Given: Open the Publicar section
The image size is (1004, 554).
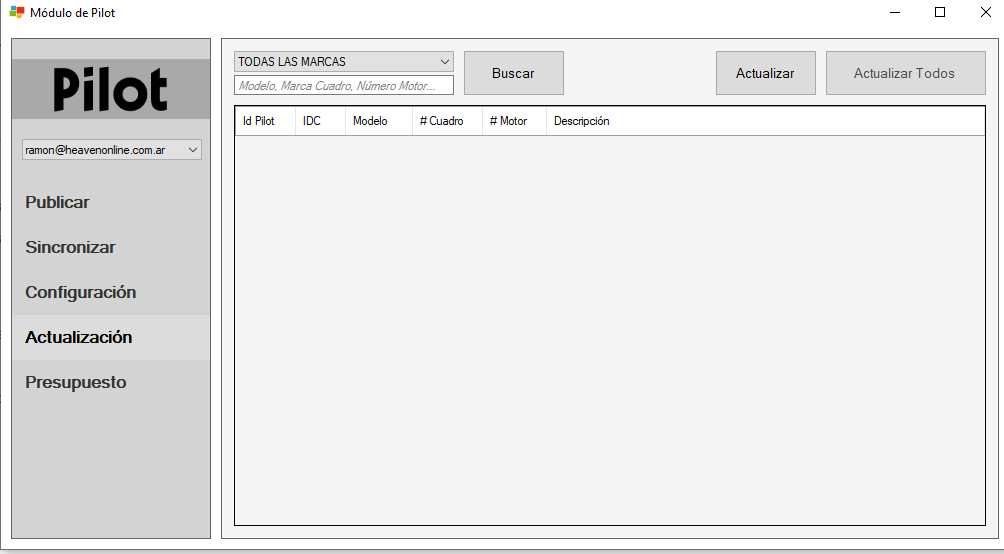Looking at the screenshot, I should 111,202.
